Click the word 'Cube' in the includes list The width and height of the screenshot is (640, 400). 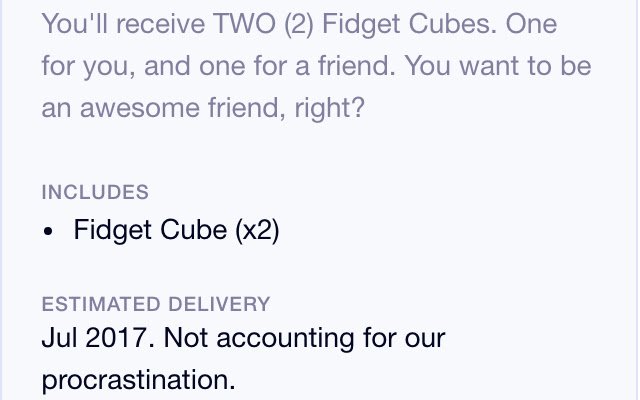click(193, 230)
